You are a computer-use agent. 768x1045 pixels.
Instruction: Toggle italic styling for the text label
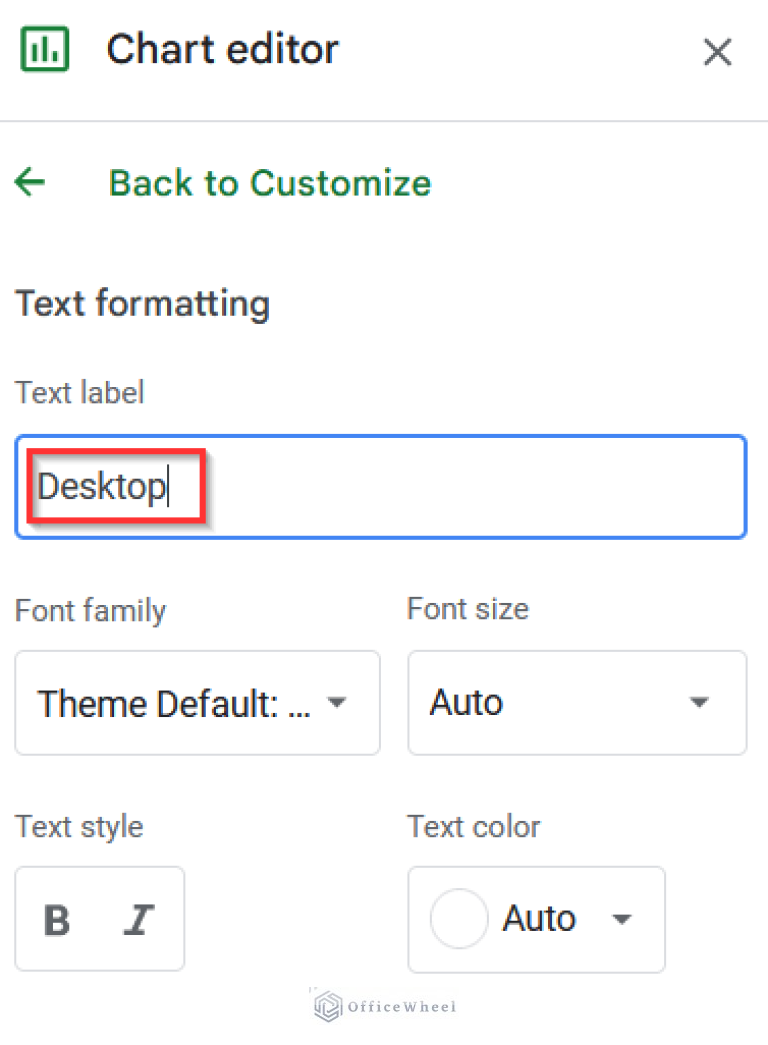[x=140, y=919]
